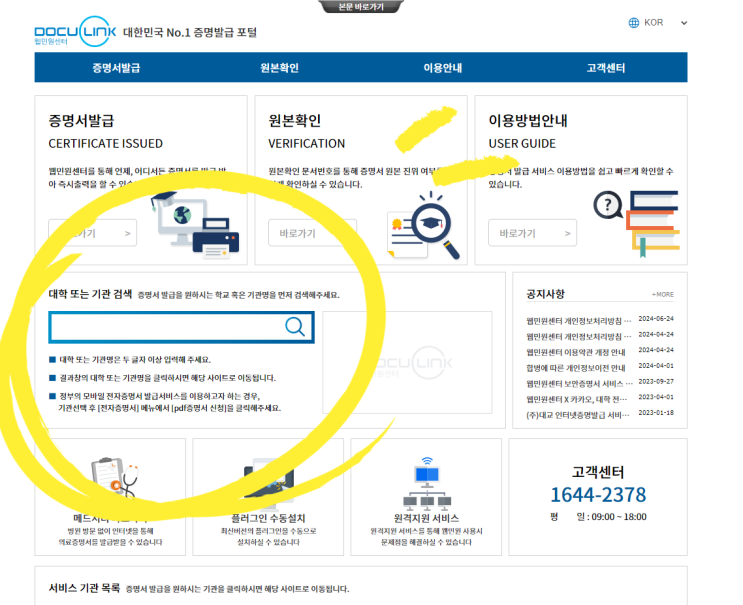Click the 본문 바로가기 skip link
The image size is (743, 605).
click(361, 7)
